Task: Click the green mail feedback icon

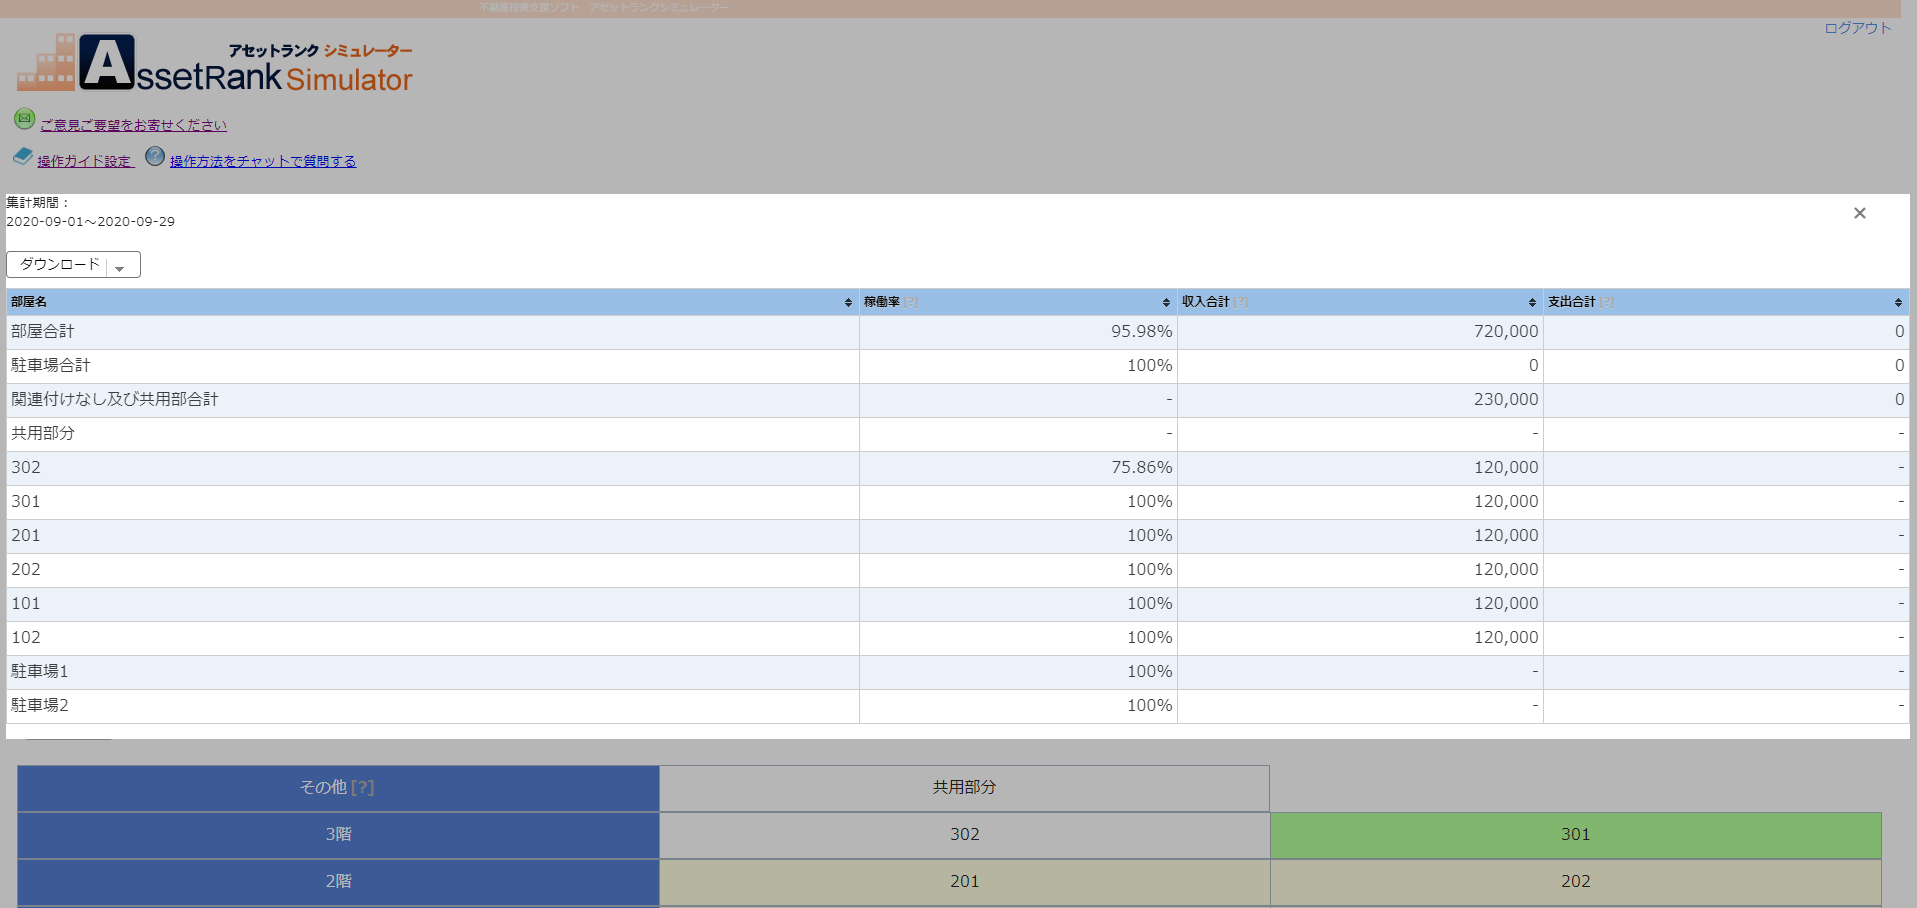Action: tap(24, 119)
